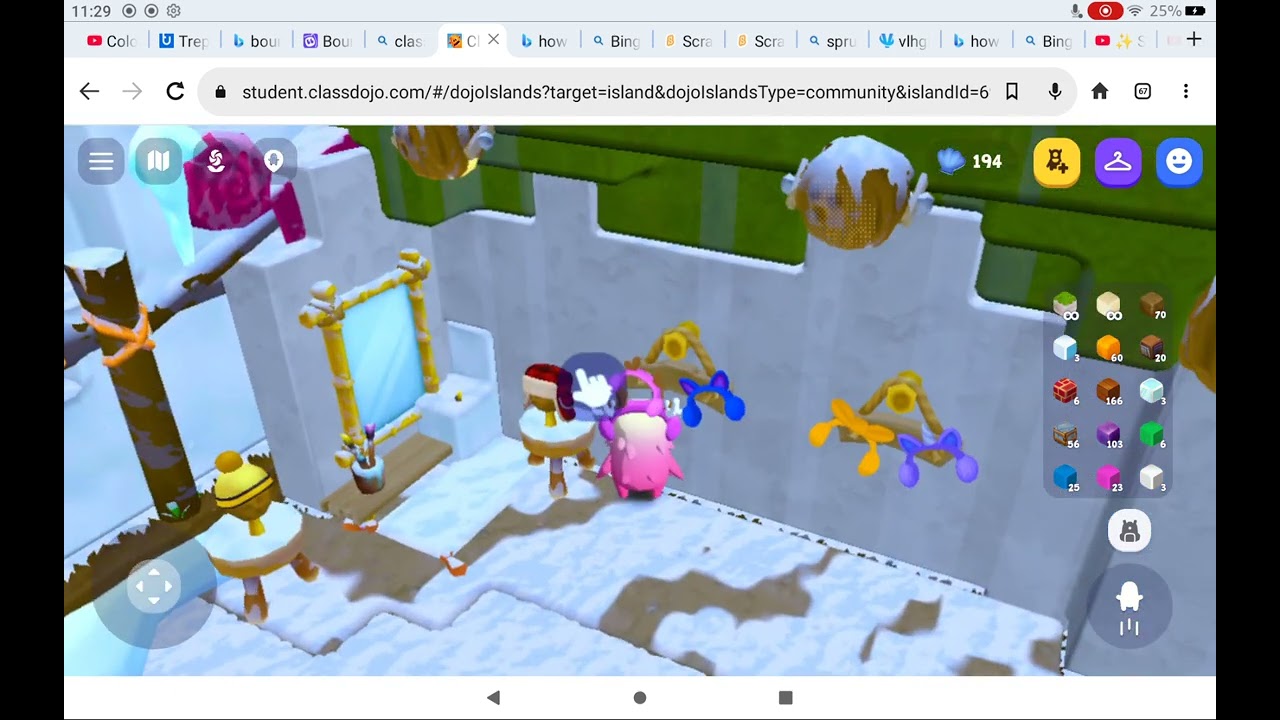Viewport: 1280px width, 720px height.
Task: Close the active ClassDojo tab
Action: point(493,40)
